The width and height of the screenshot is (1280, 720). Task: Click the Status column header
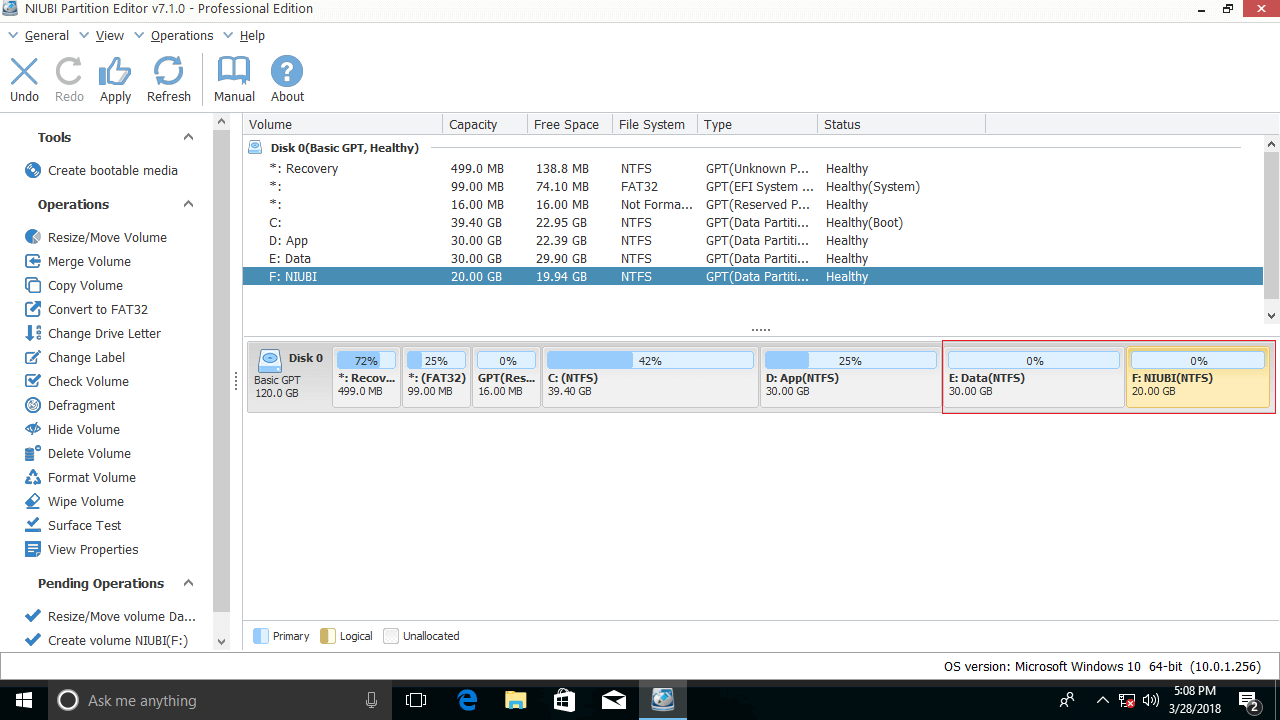pyautogui.click(x=901, y=124)
